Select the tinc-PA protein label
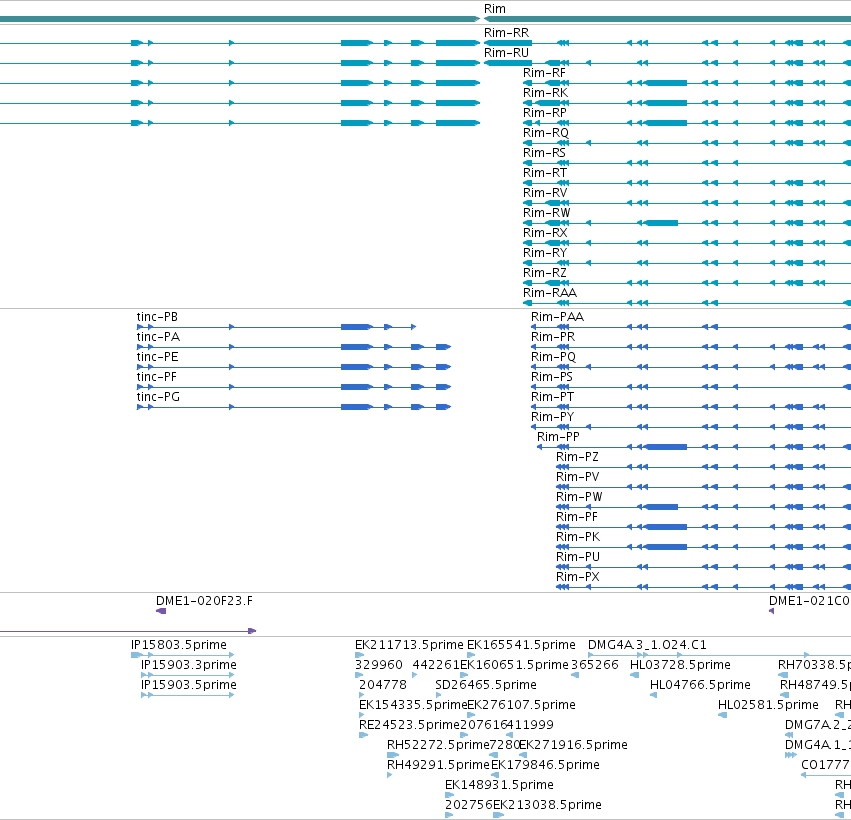Viewport: 851px width, 820px height. pyautogui.click(x=158, y=337)
